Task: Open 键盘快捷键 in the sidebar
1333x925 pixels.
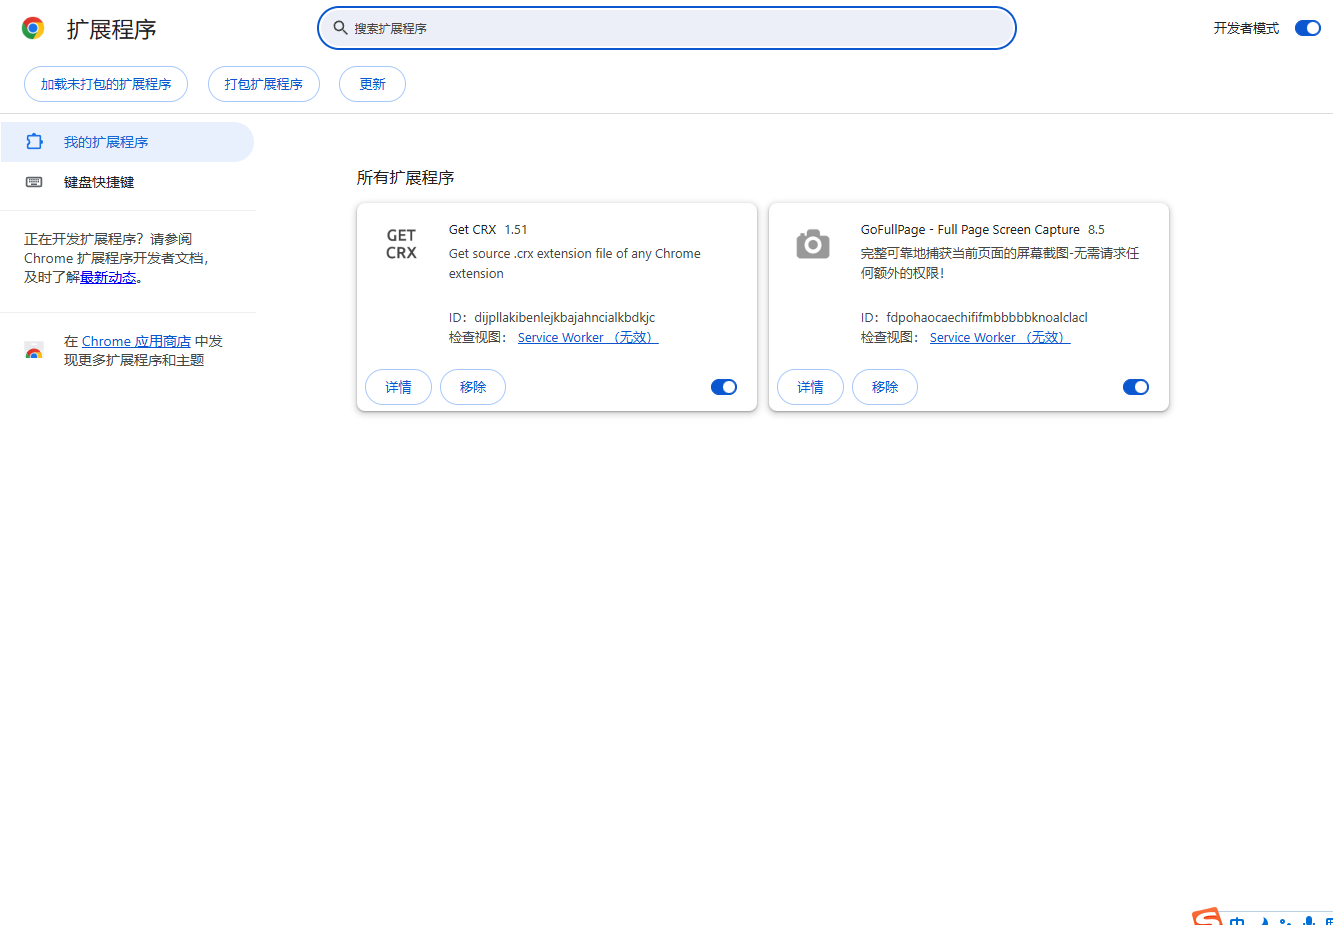Action: pyautogui.click(x=98, y=182)
